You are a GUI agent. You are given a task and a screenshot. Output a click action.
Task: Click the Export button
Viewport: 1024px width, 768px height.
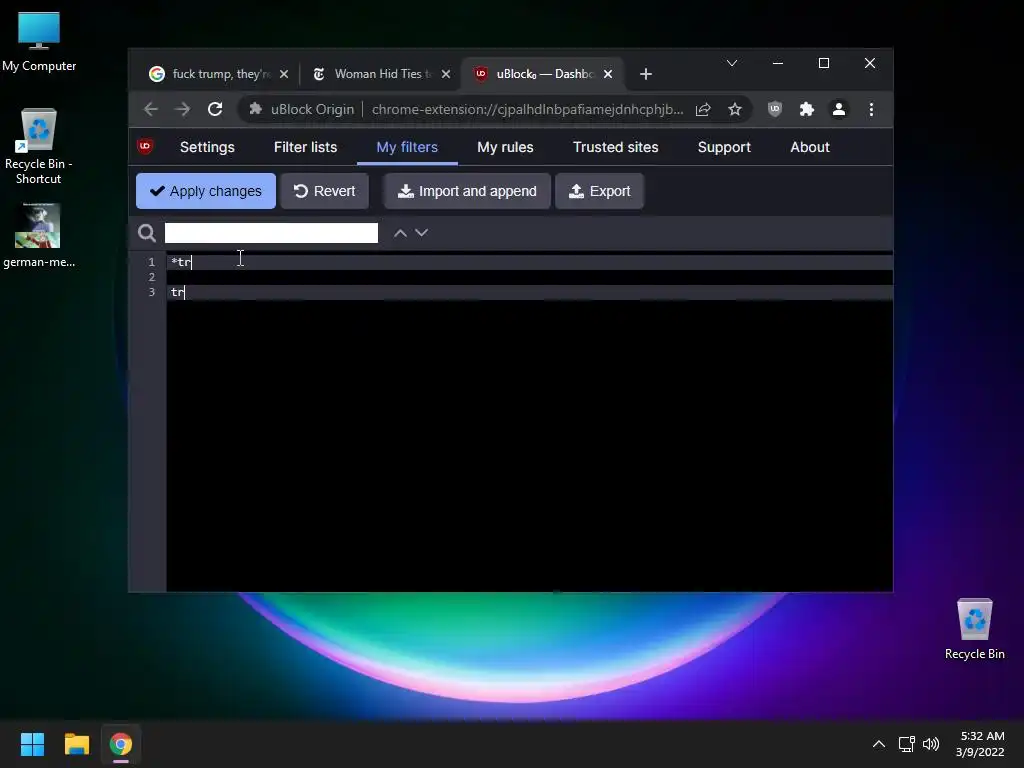pyautogui.click(x=600, y=191)
